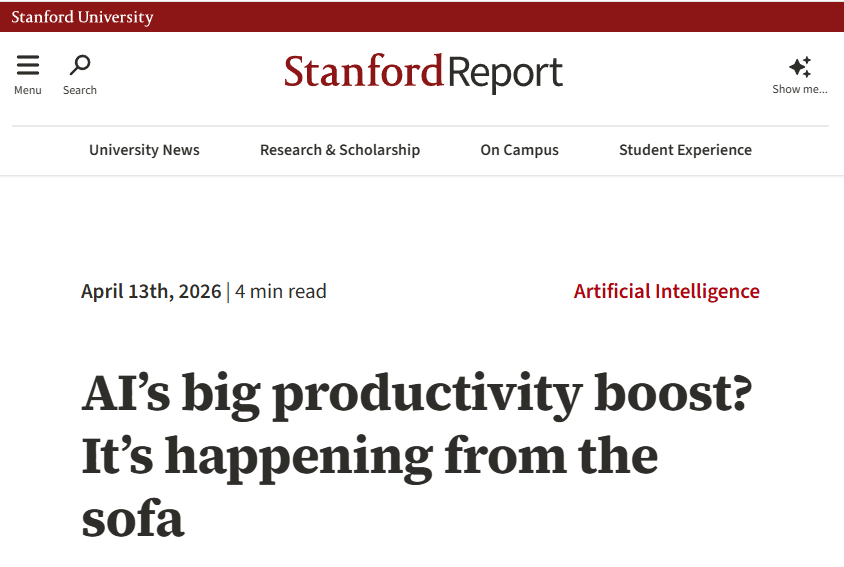
Task: Open Student Experience nav item
Action: 685,150
